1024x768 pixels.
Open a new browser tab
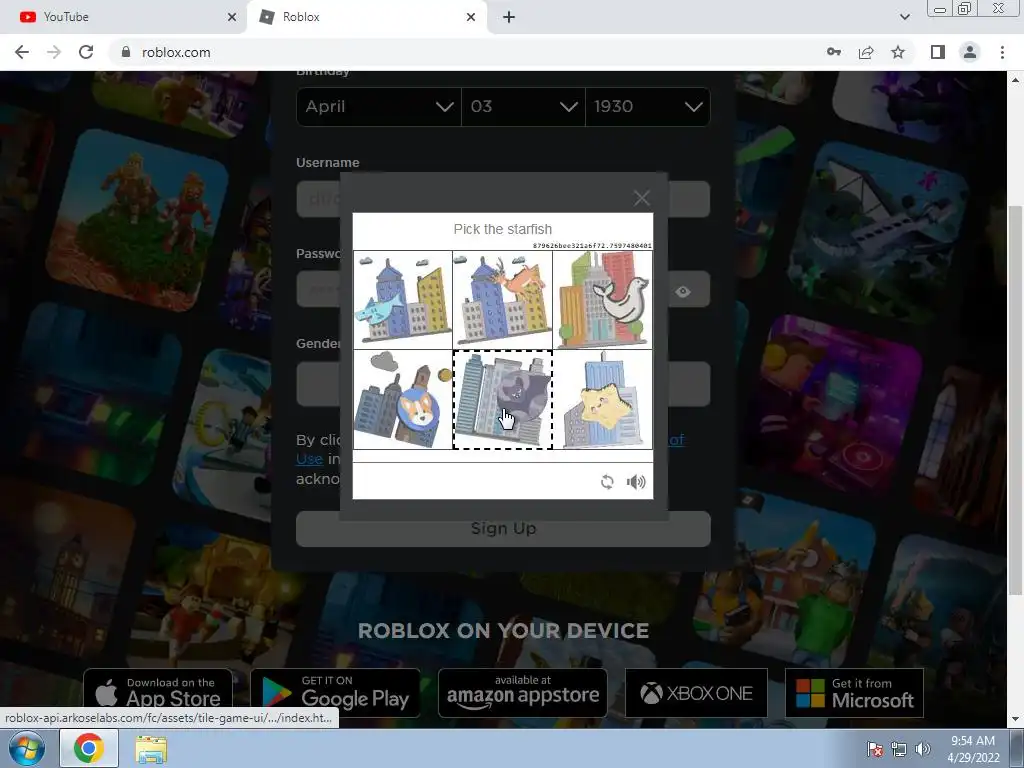509,17
